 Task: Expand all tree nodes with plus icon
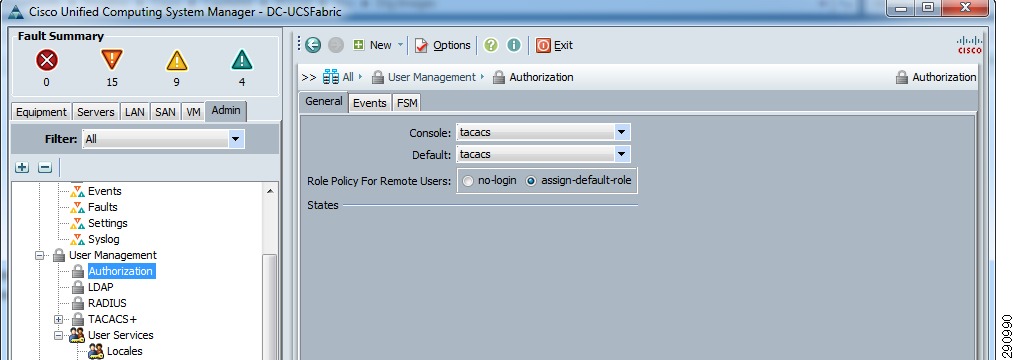coord(23,167)
